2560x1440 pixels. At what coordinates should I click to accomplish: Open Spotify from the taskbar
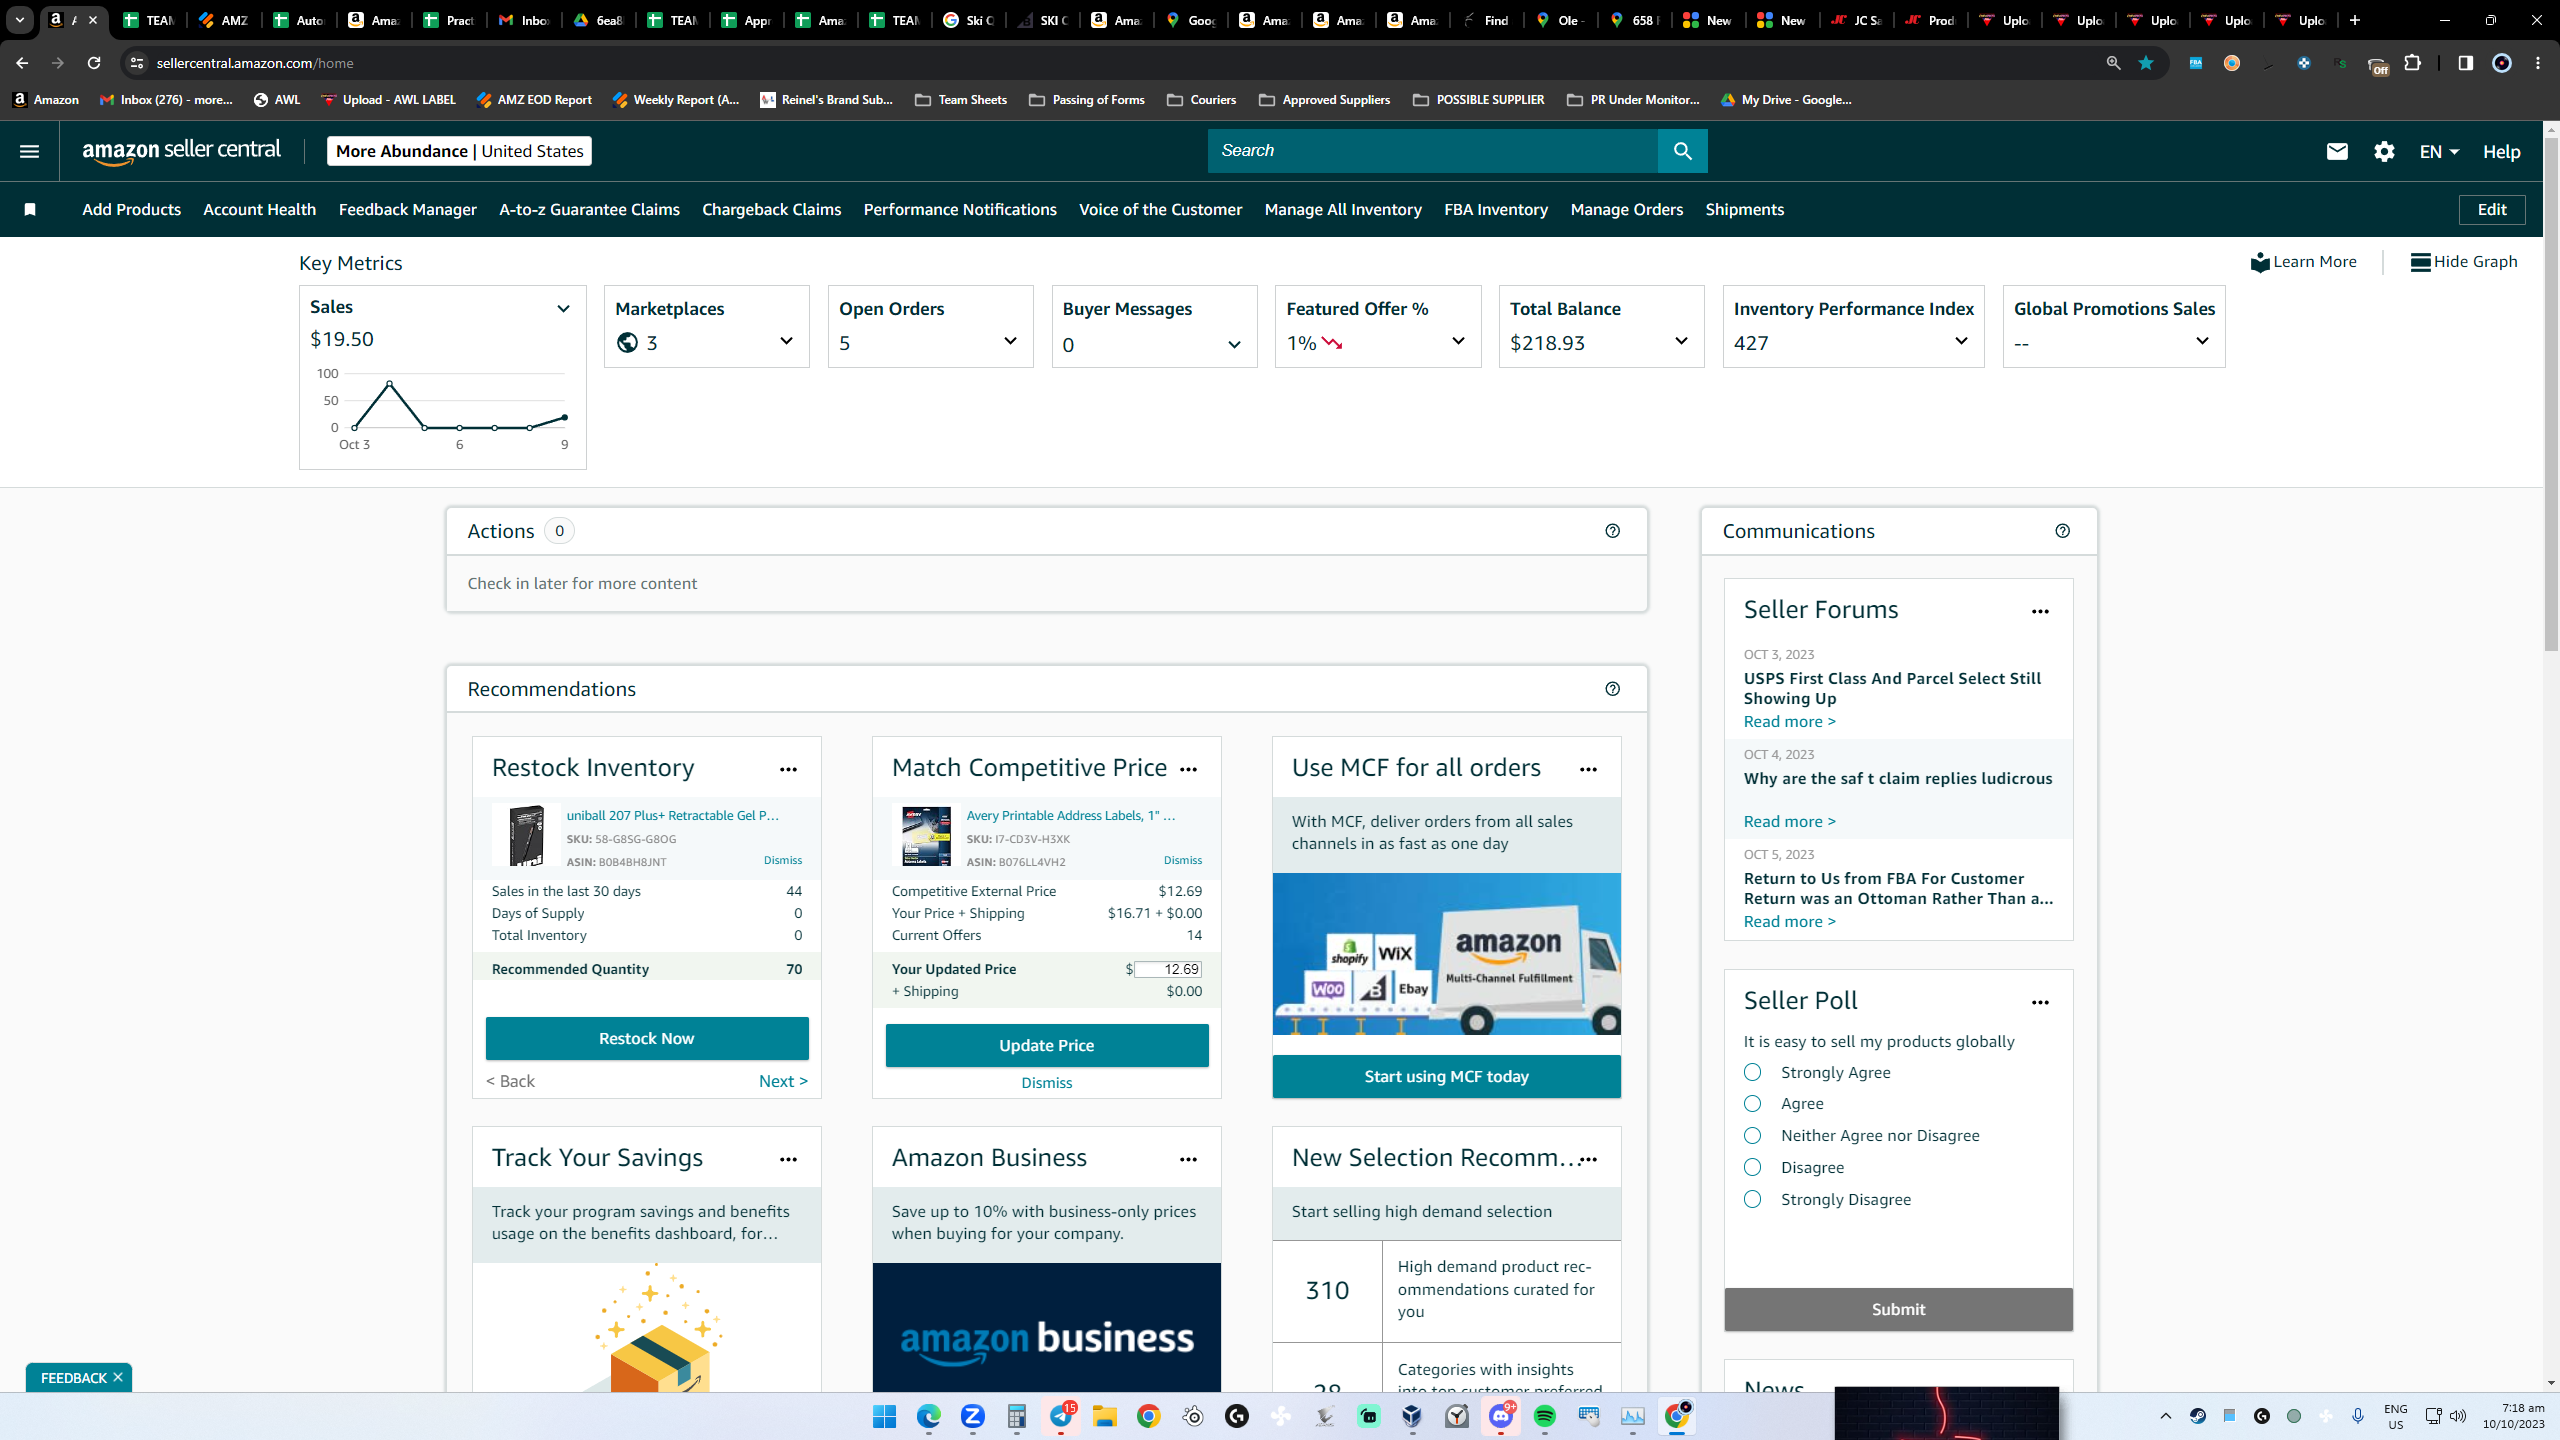(x=1545, y=1416)
